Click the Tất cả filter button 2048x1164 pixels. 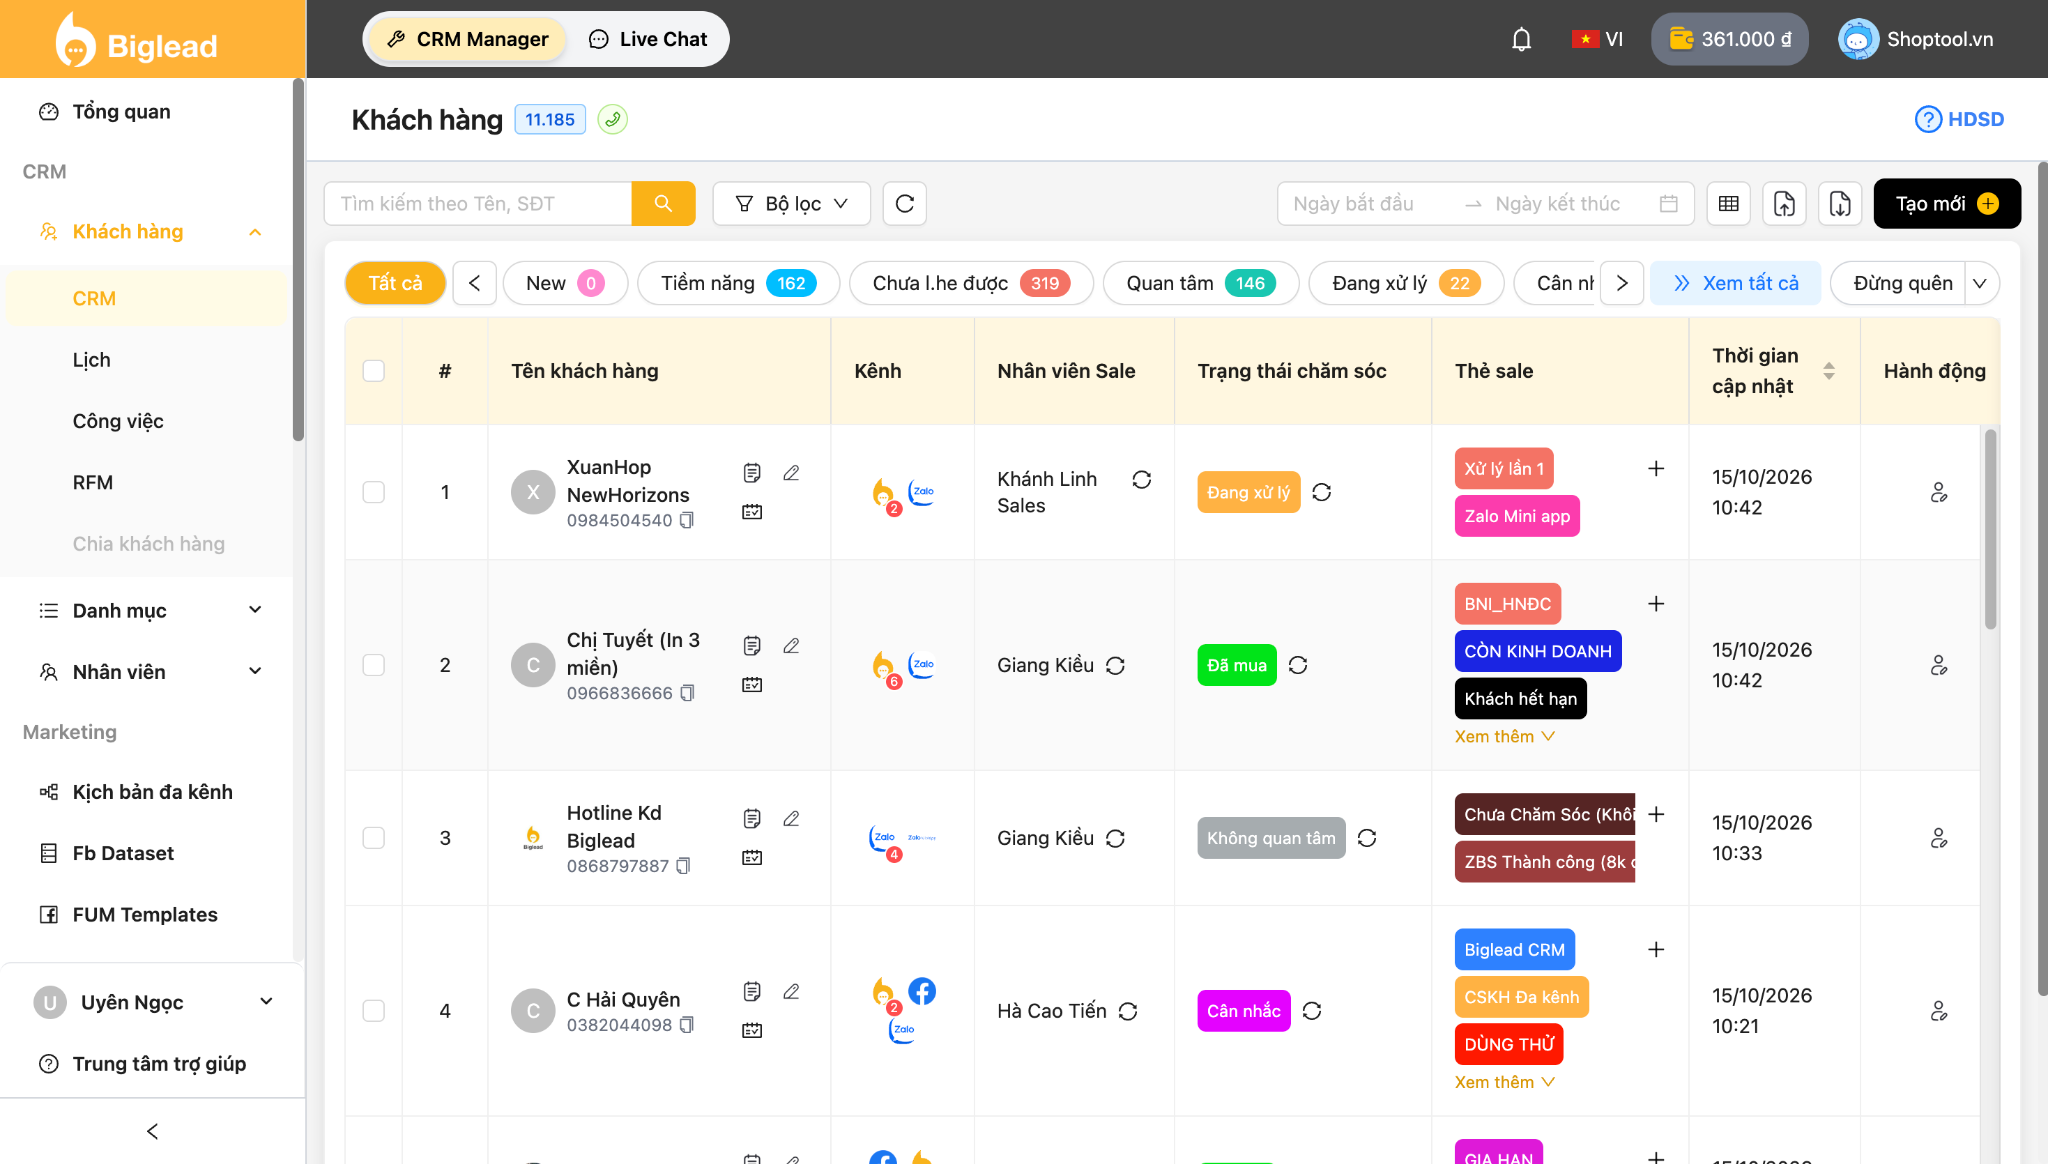(x=395, y=283)
